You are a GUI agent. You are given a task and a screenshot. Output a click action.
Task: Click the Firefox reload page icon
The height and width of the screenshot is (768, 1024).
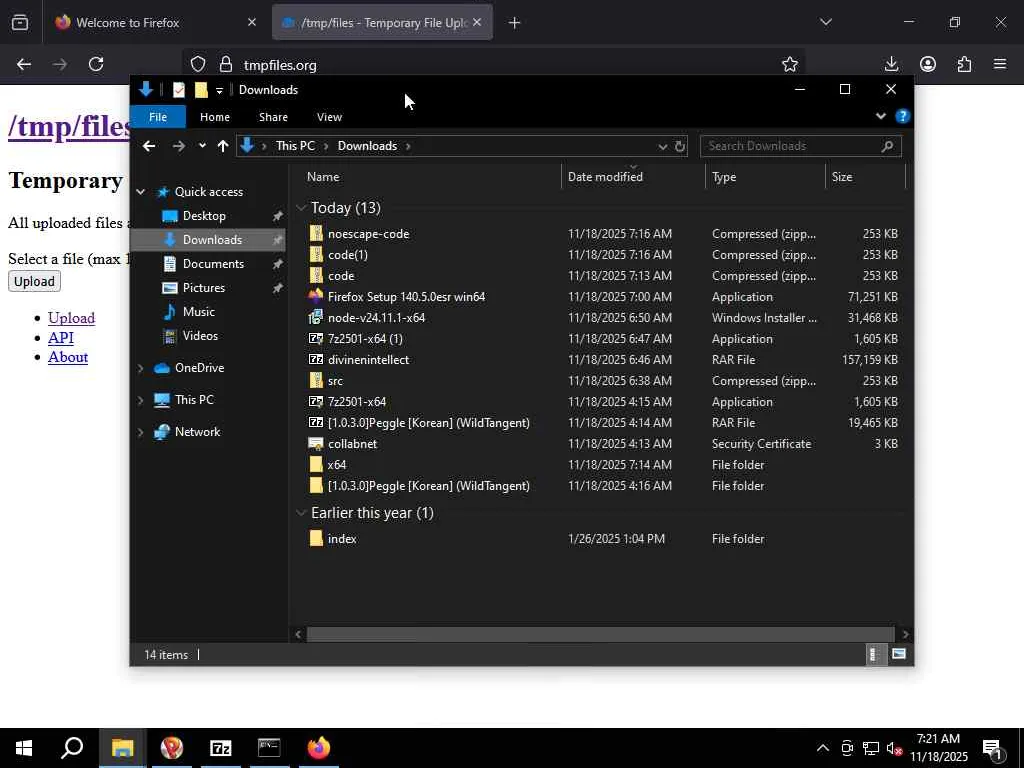click(x=96, y=64)
